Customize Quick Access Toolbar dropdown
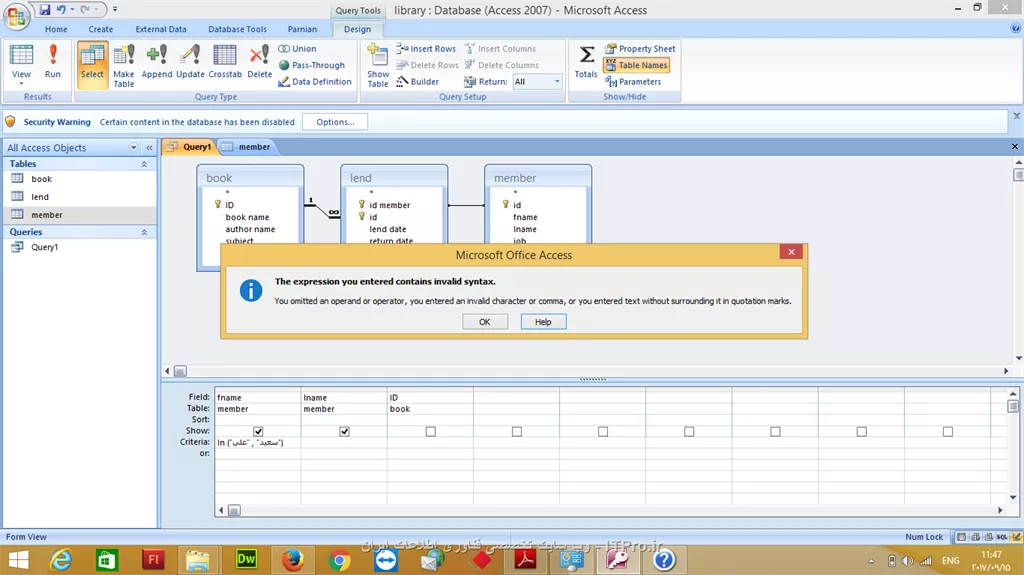 [x=115, y=9]
